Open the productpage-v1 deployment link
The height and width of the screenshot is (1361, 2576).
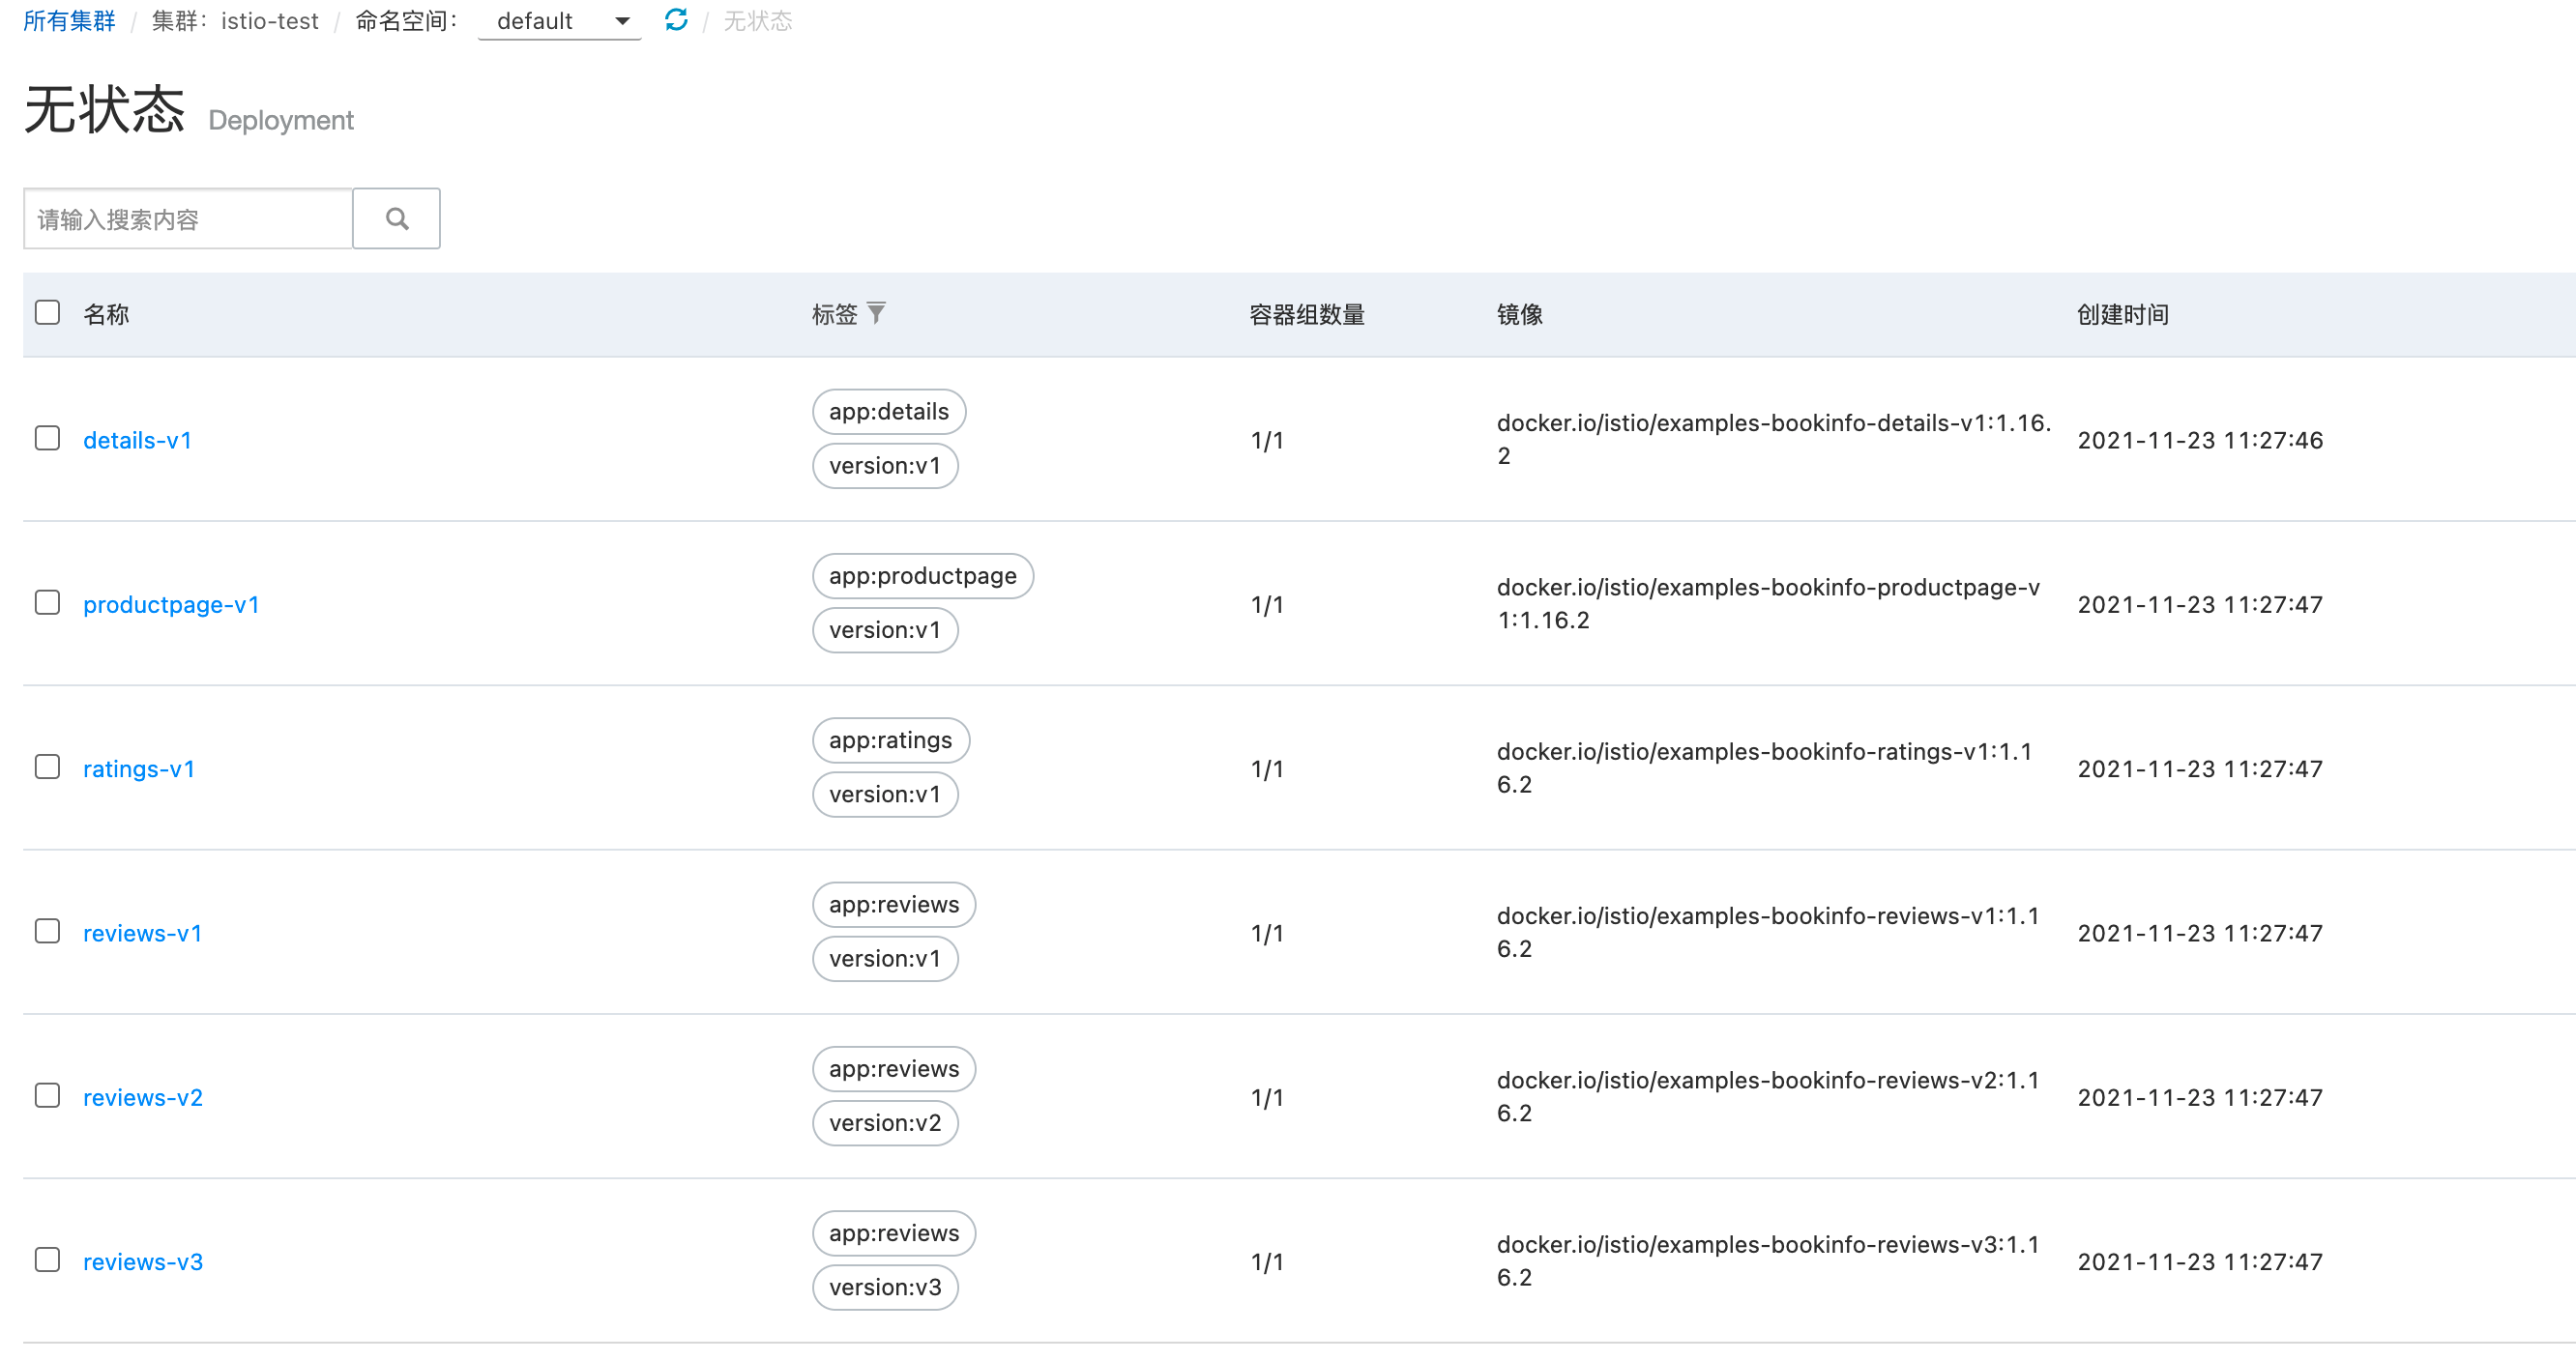pos(171,604)
